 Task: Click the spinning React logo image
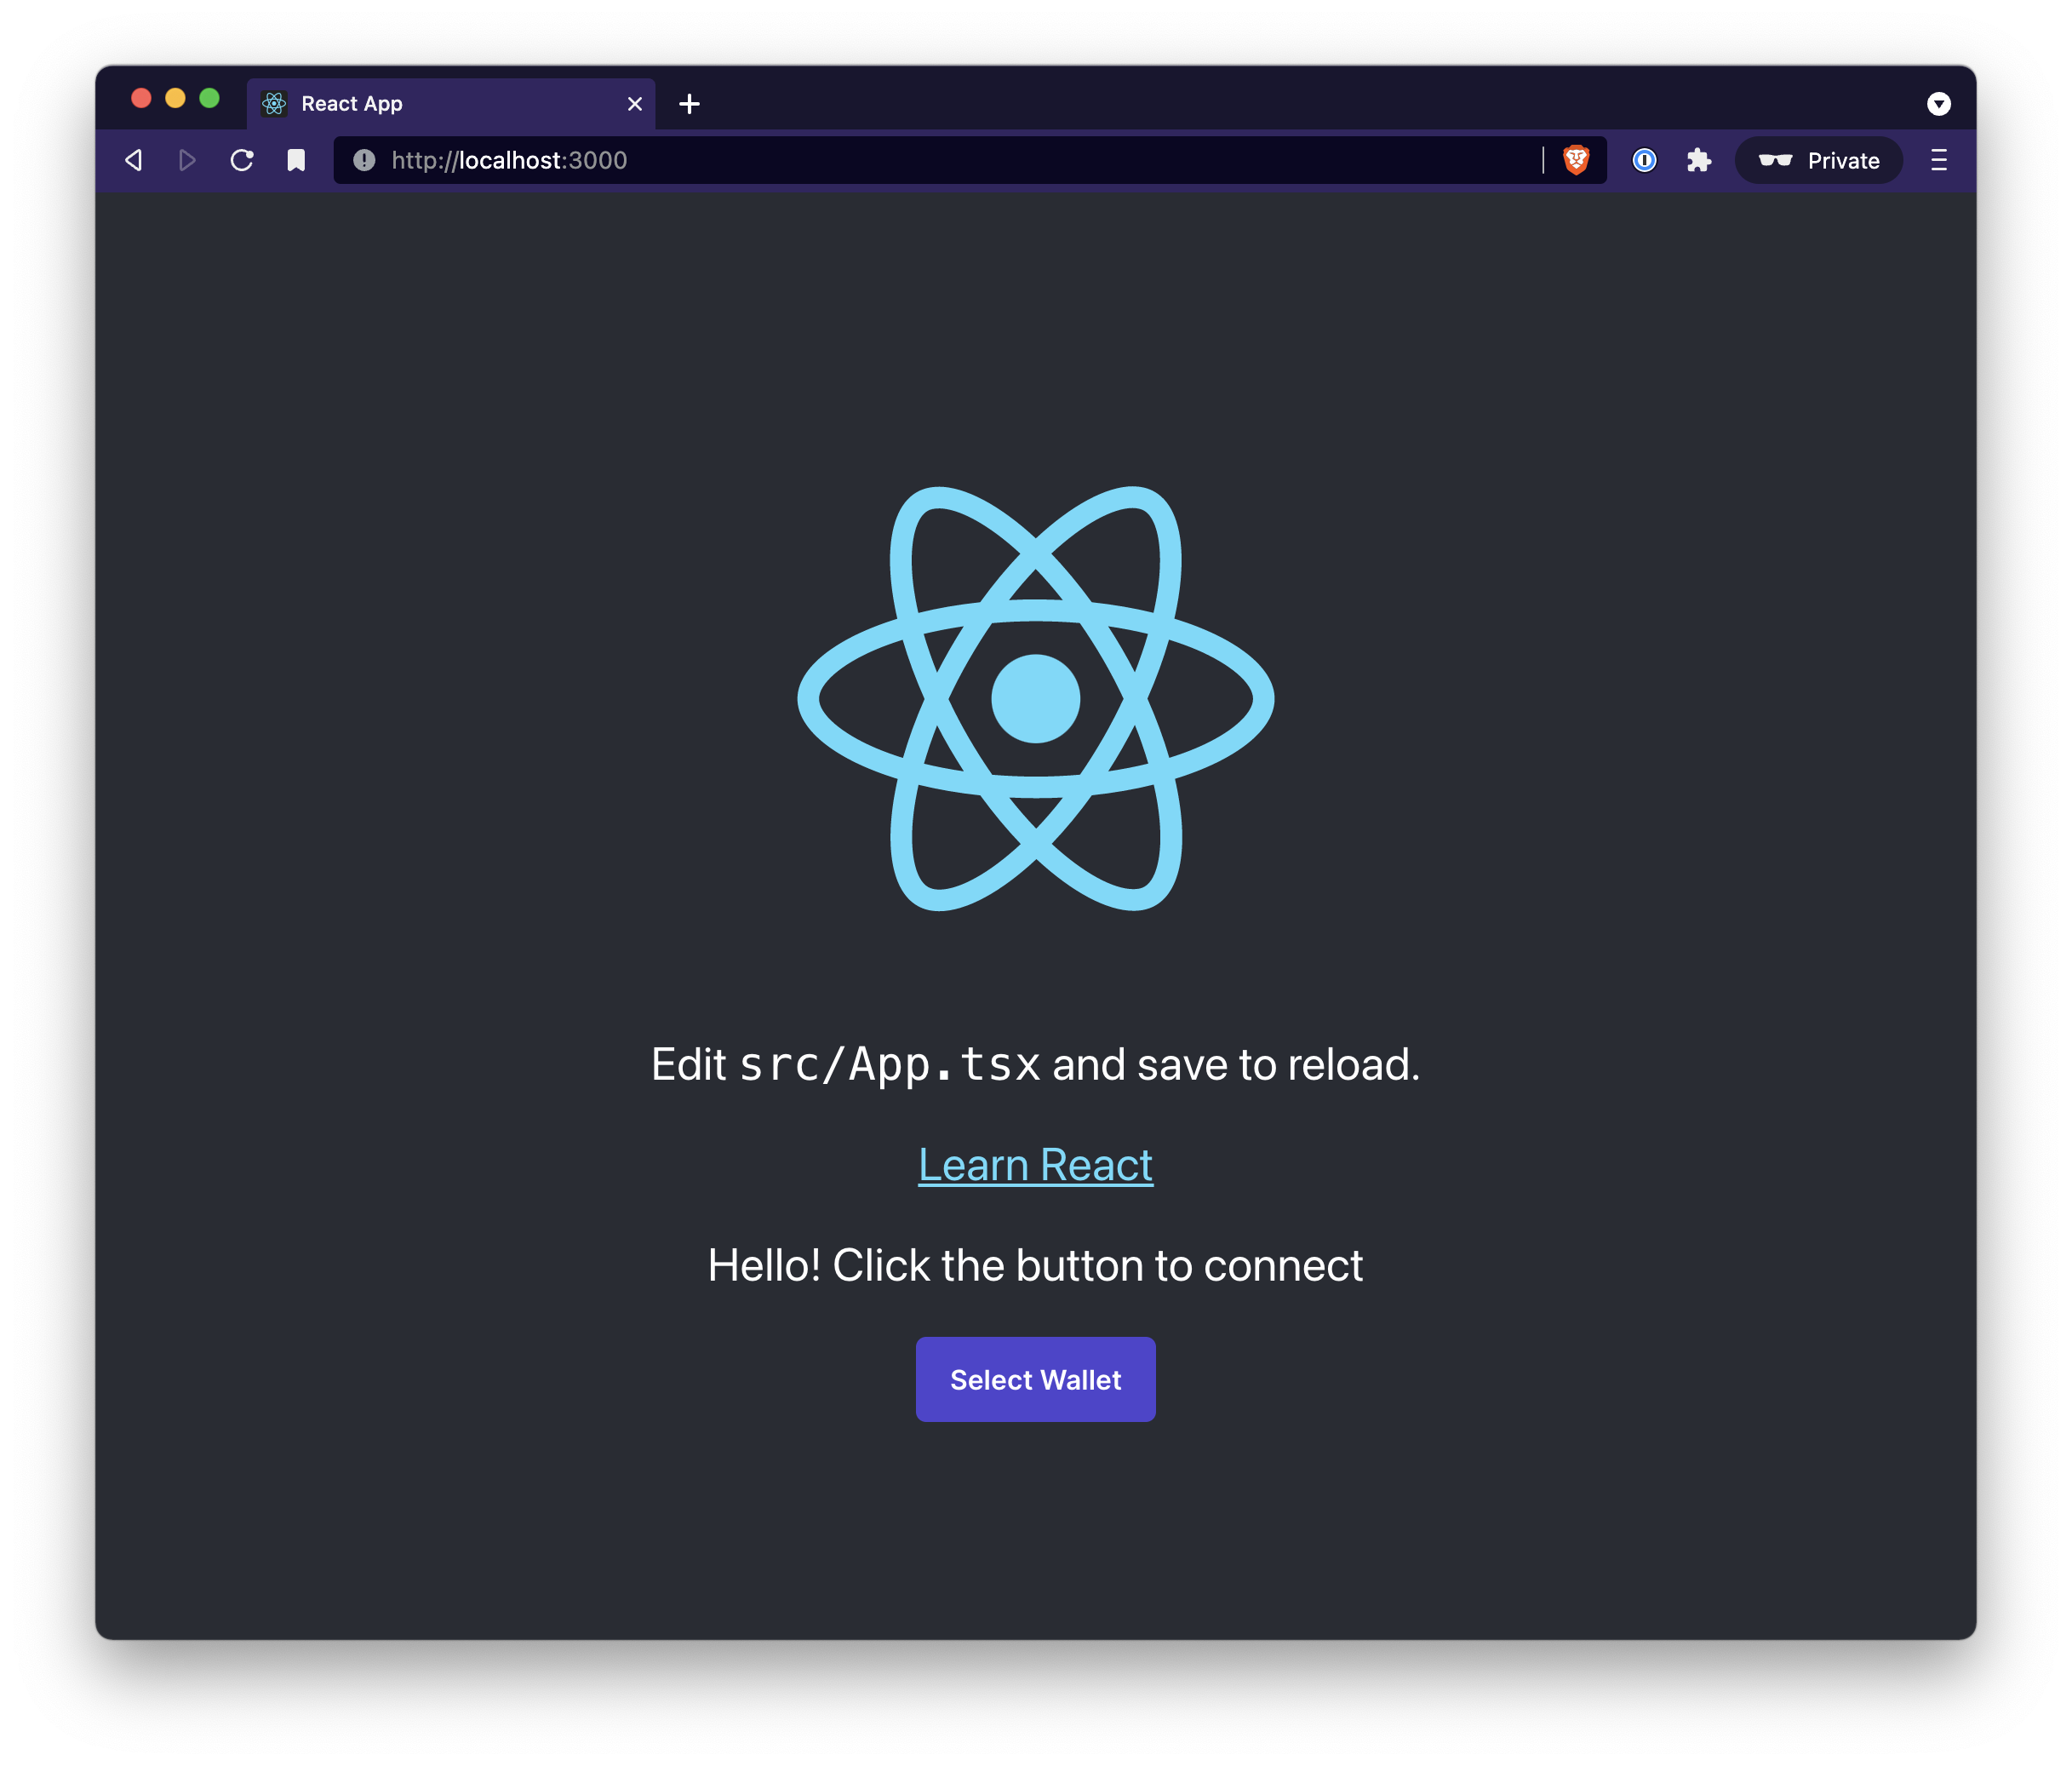(x=1035, y=698)
